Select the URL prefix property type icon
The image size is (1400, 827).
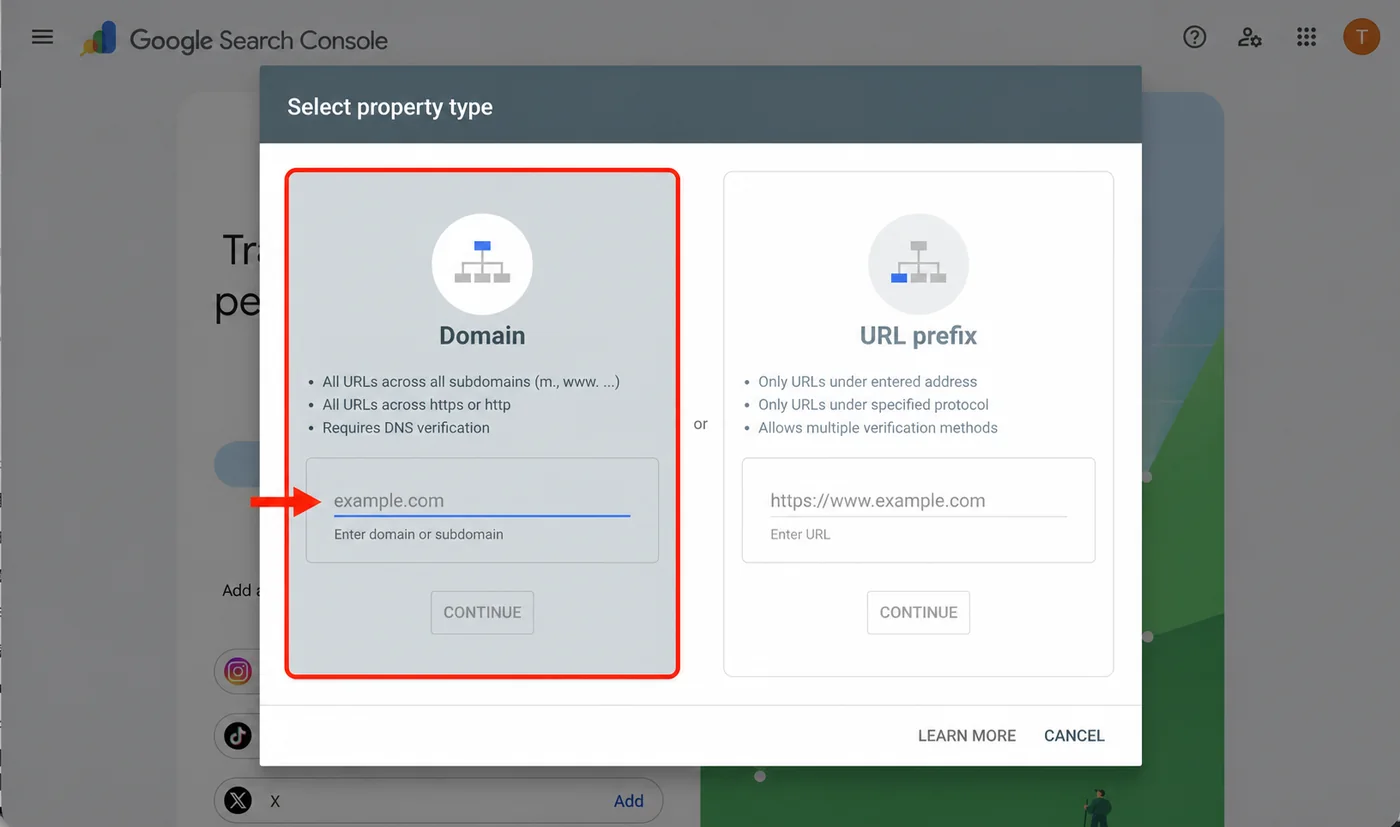(x=918, y=265)
